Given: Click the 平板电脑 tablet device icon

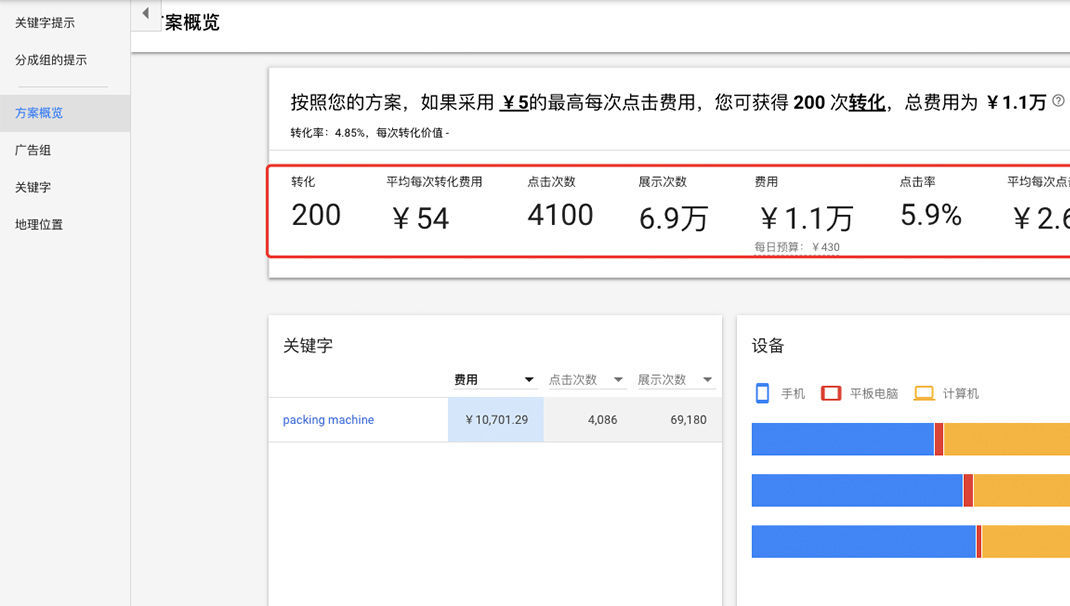Looking at the screenshot, I should pos(830,393).
